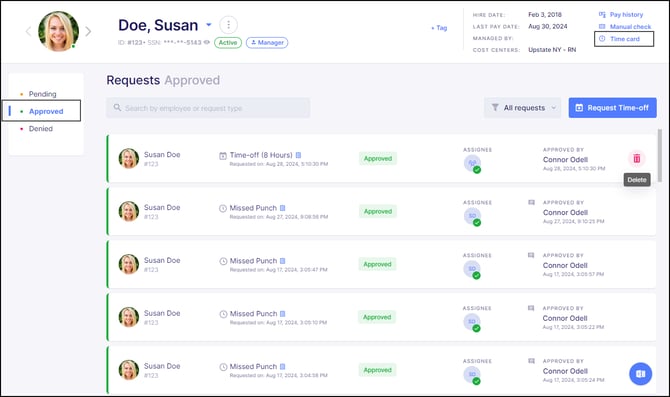Go to the next employee with the right arrow
Viewport: 670px width, 397px height.
pyautogui.click(x=88, y=31)
